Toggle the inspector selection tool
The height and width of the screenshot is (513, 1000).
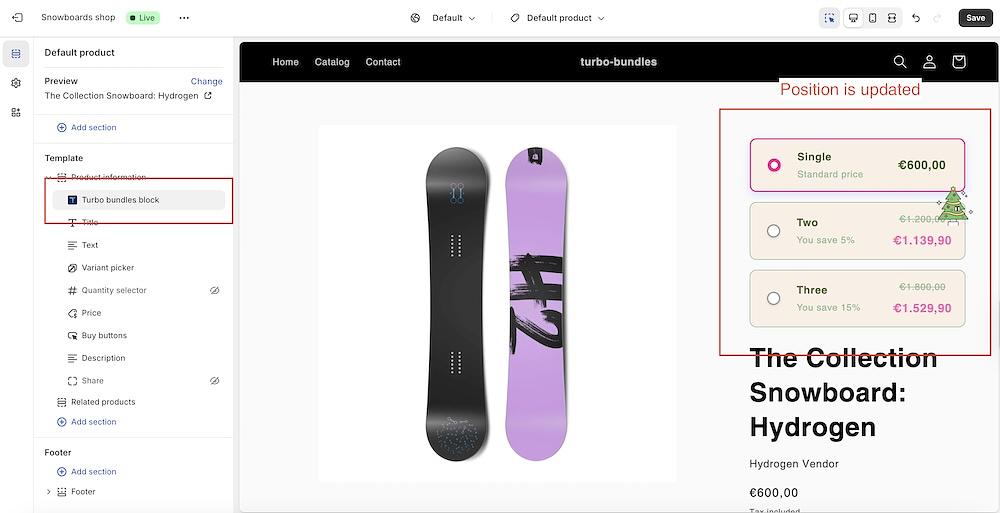829,18
